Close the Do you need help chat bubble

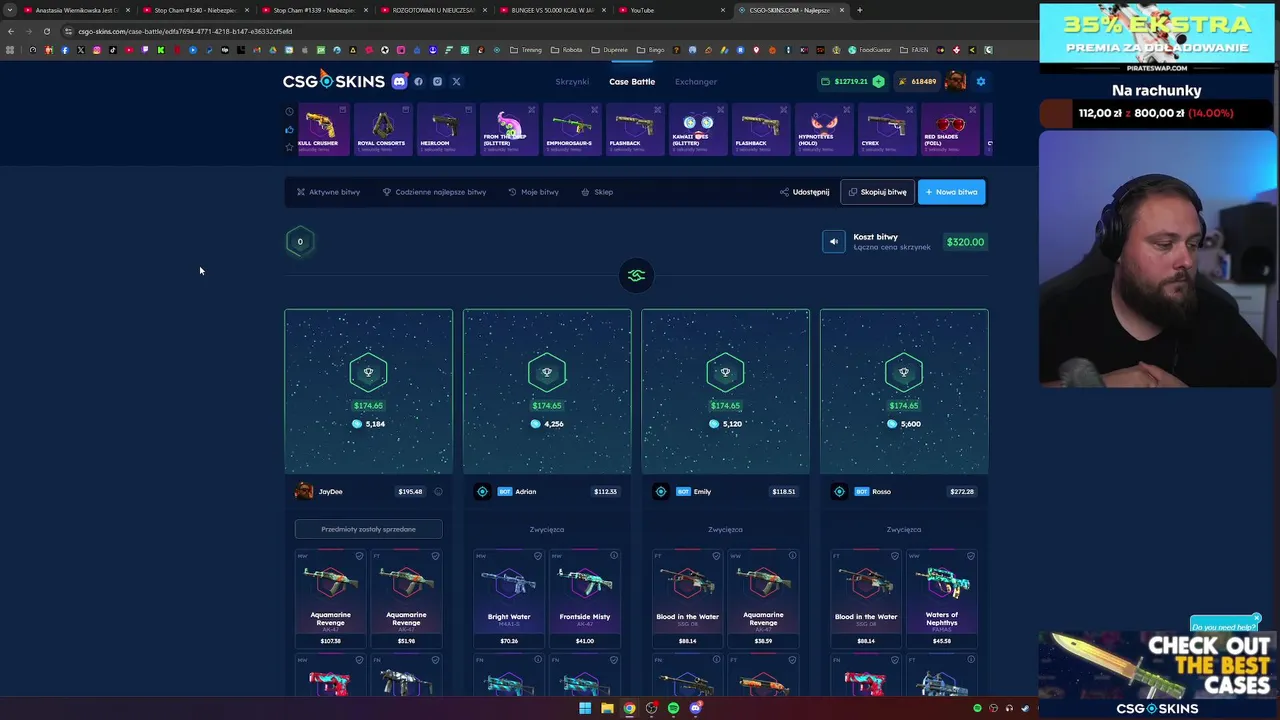click(1257, 618)
